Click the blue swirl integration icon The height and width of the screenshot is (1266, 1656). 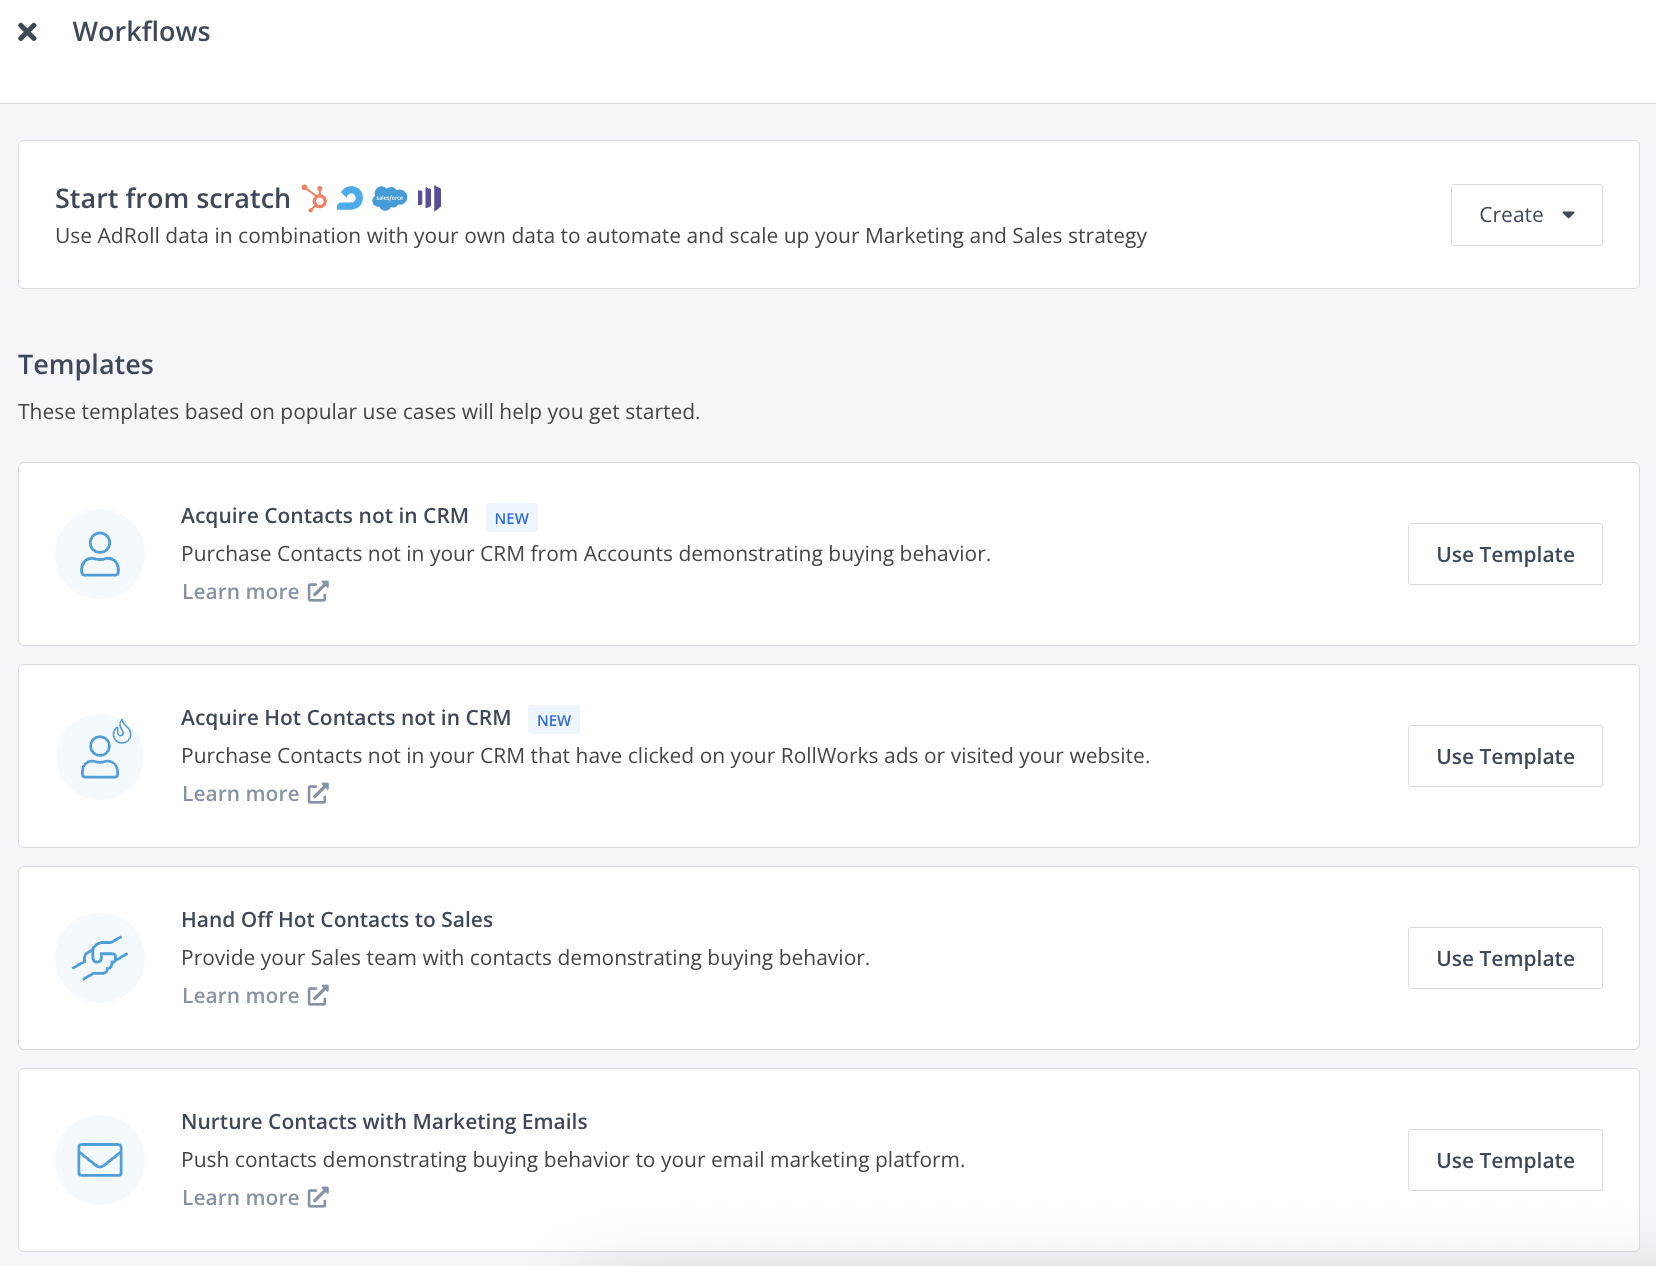[350, 198]
